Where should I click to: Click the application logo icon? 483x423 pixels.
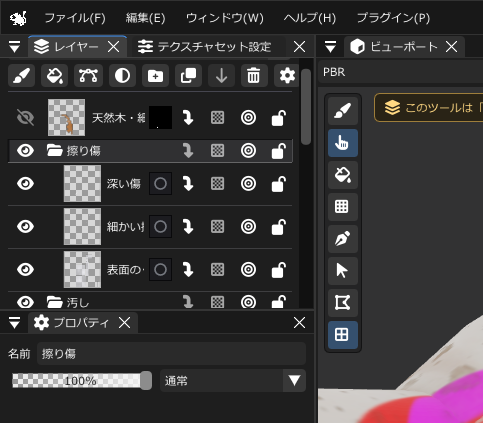coord(18,18)
